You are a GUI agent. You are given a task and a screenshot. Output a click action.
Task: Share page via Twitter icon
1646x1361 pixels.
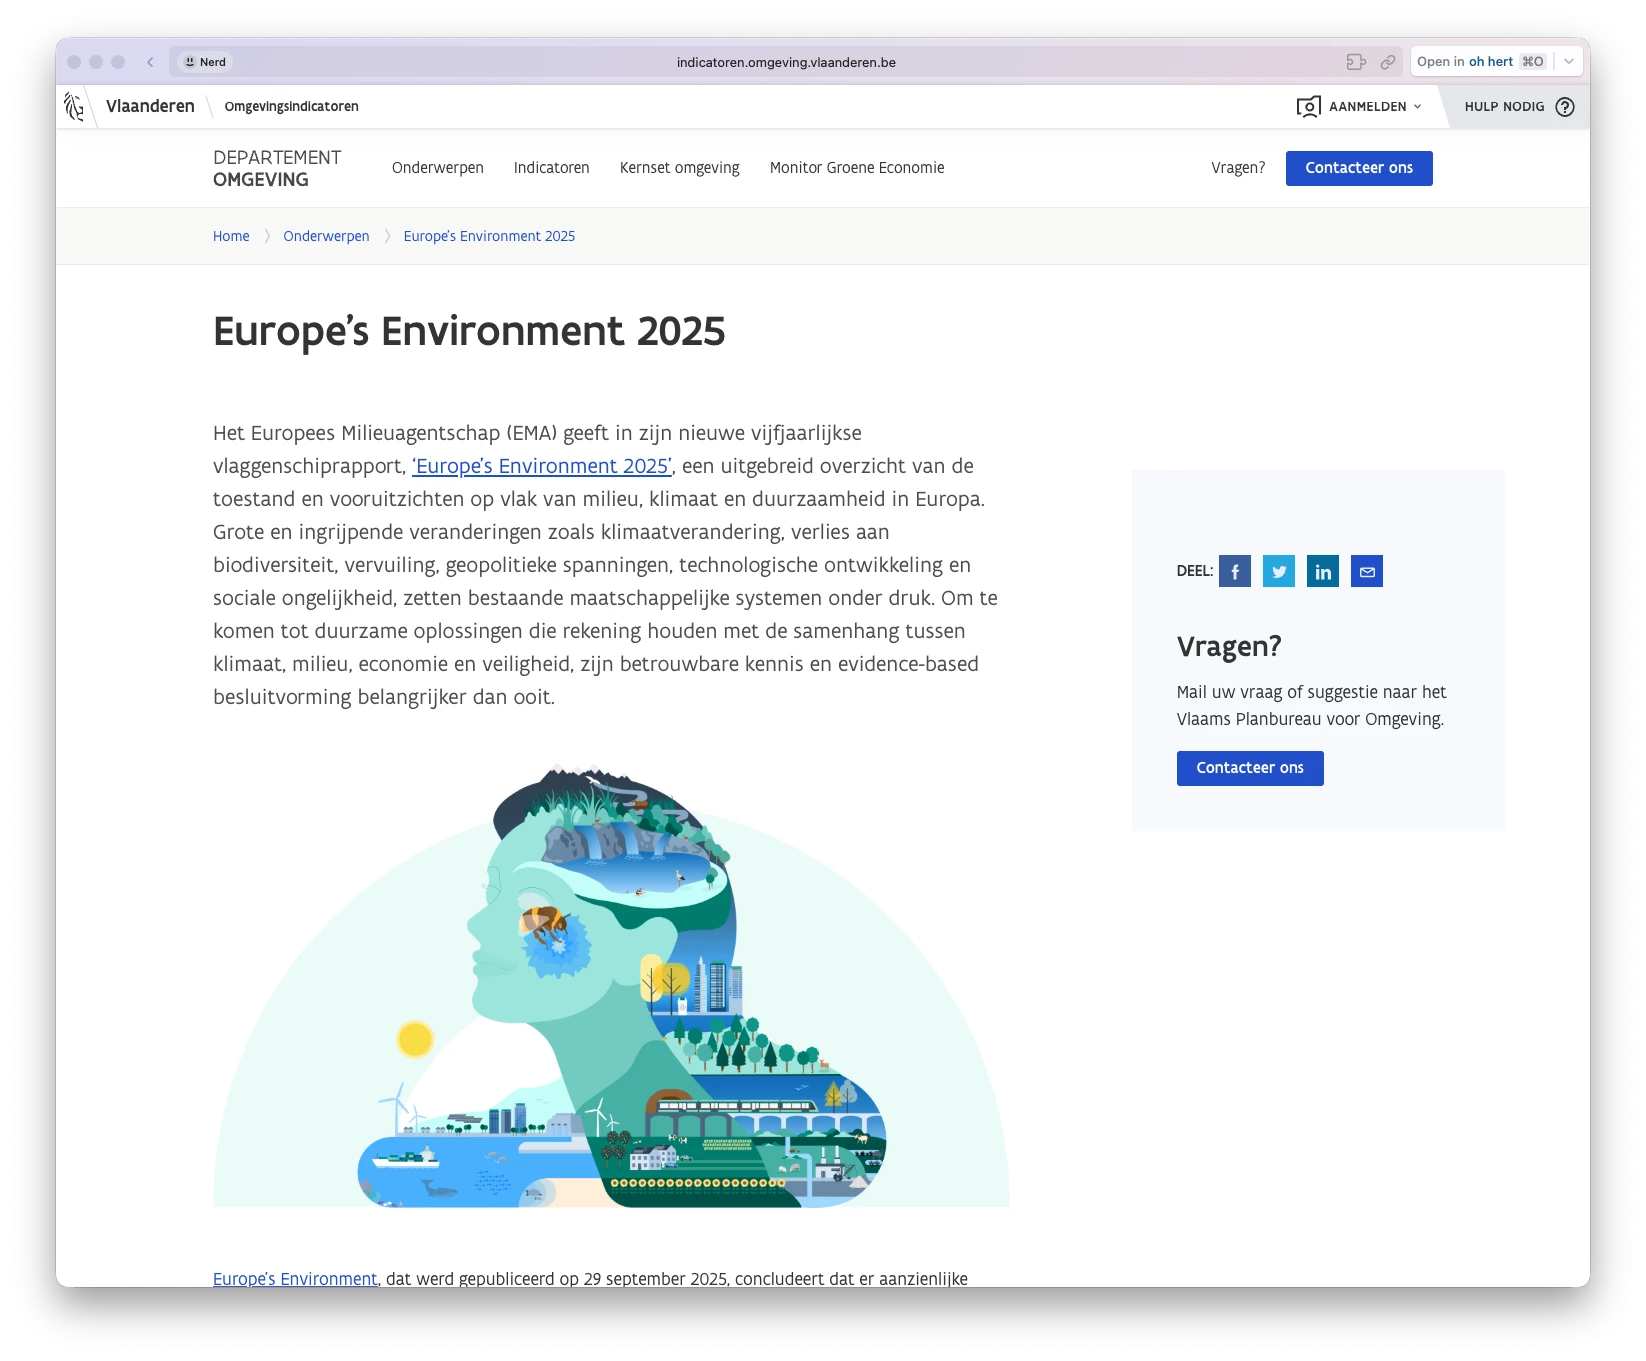[x=1278, y=571]
